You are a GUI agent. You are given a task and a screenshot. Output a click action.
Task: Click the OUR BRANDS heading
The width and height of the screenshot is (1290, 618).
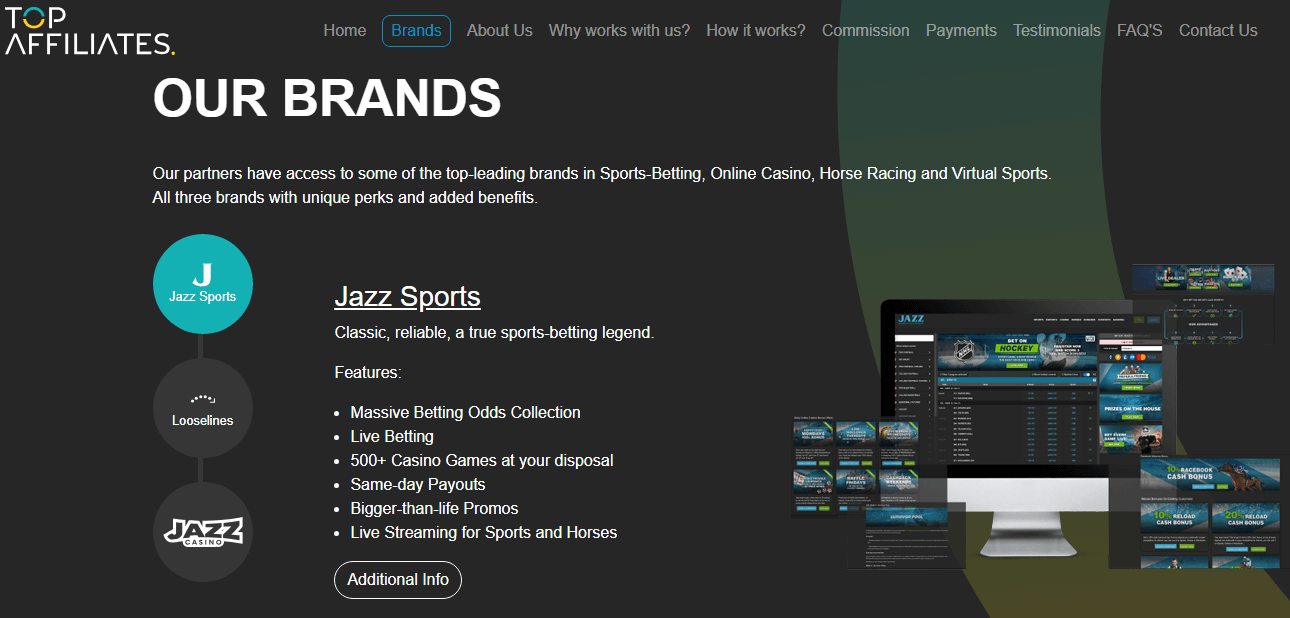[x=327, y=98]
